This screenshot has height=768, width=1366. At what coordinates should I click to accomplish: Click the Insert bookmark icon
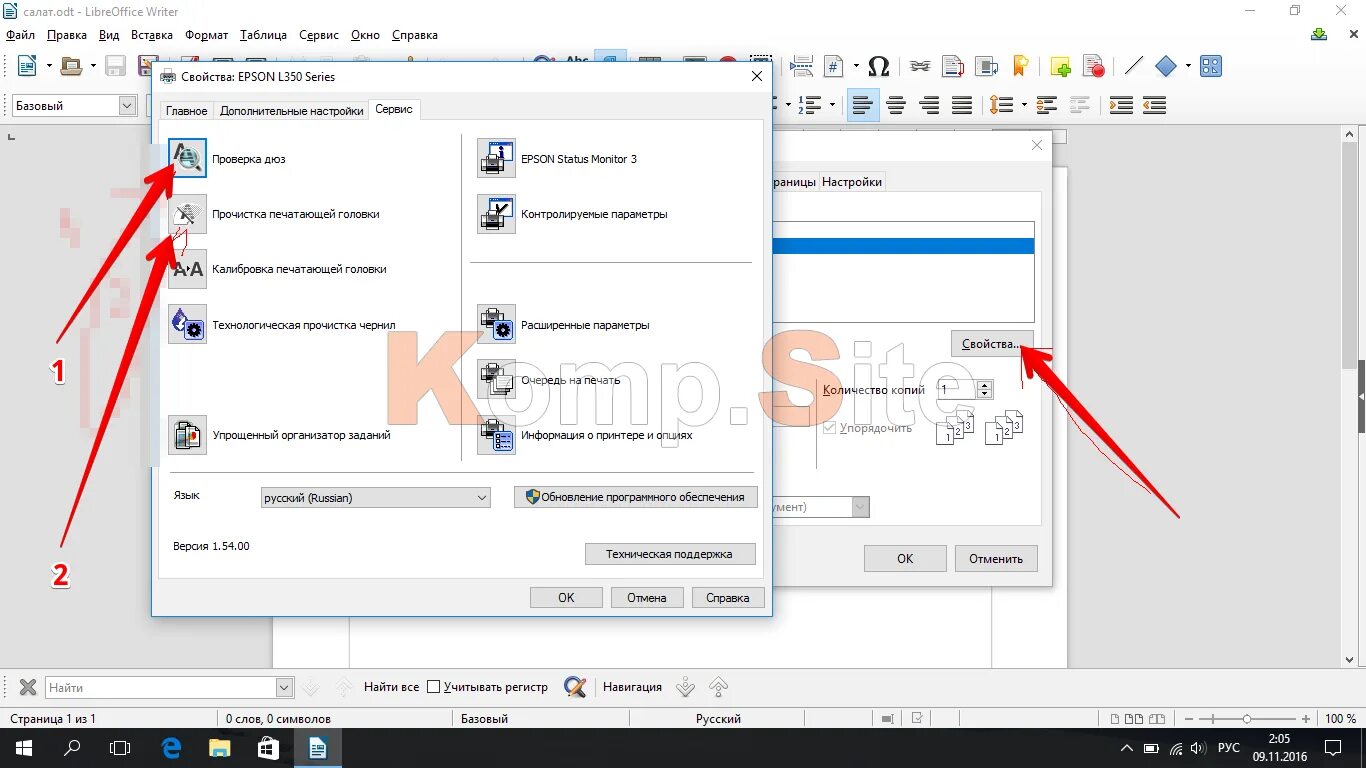coord(1020,67)
